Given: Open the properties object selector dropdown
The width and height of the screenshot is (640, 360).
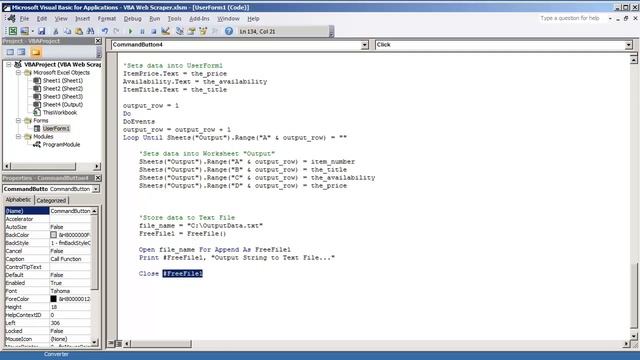Looking at the screenshot, I should tap(96, 189).
